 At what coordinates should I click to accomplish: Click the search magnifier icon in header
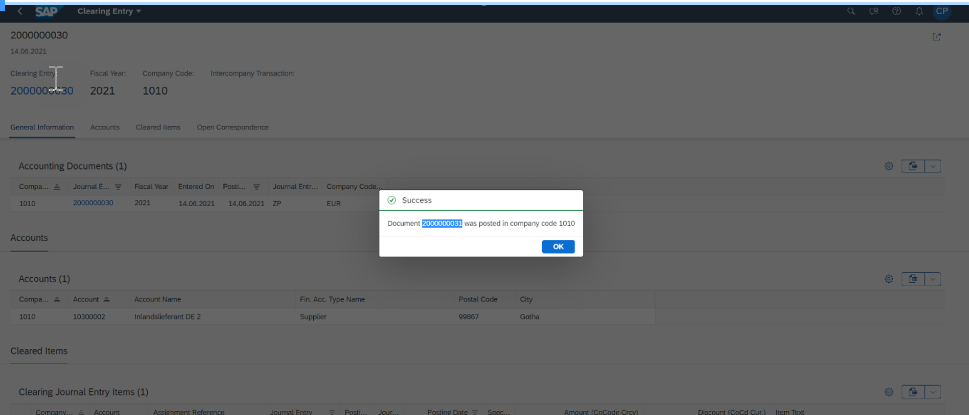click(x=851, y=11)
